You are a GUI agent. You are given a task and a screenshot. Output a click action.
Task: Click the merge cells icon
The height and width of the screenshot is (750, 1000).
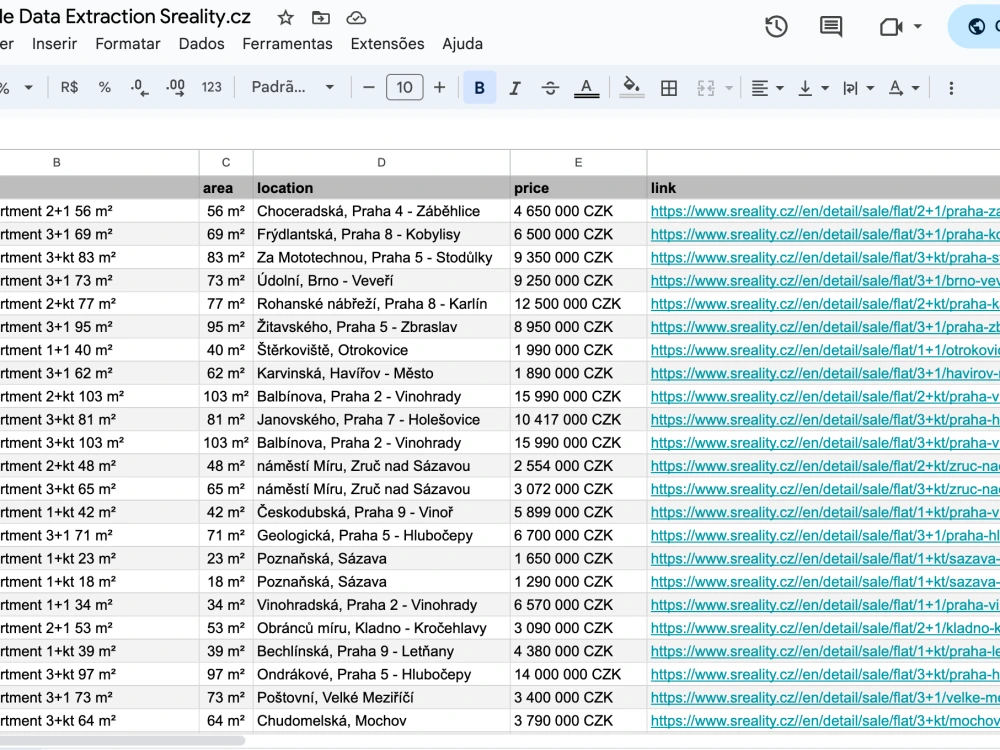705,87
